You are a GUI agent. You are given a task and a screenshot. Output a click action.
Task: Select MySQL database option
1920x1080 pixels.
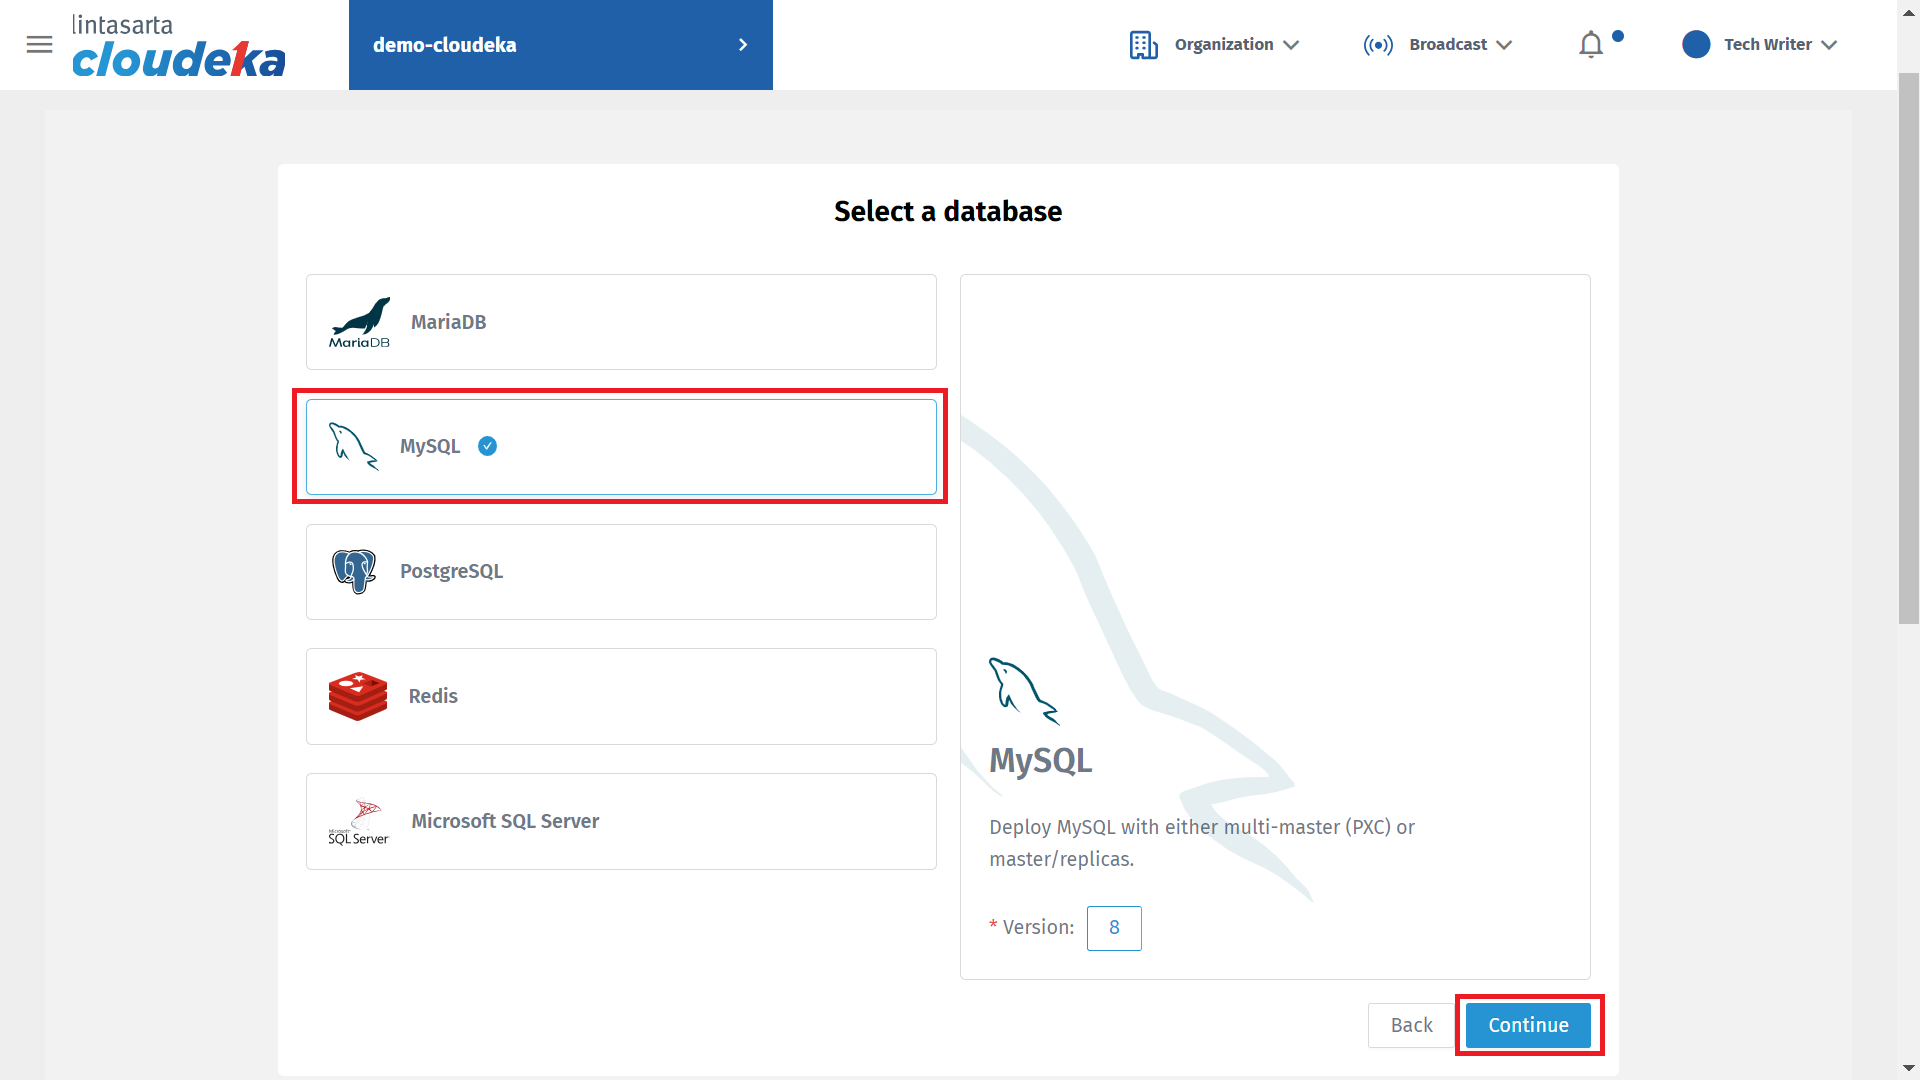click(x=620, y=447)
